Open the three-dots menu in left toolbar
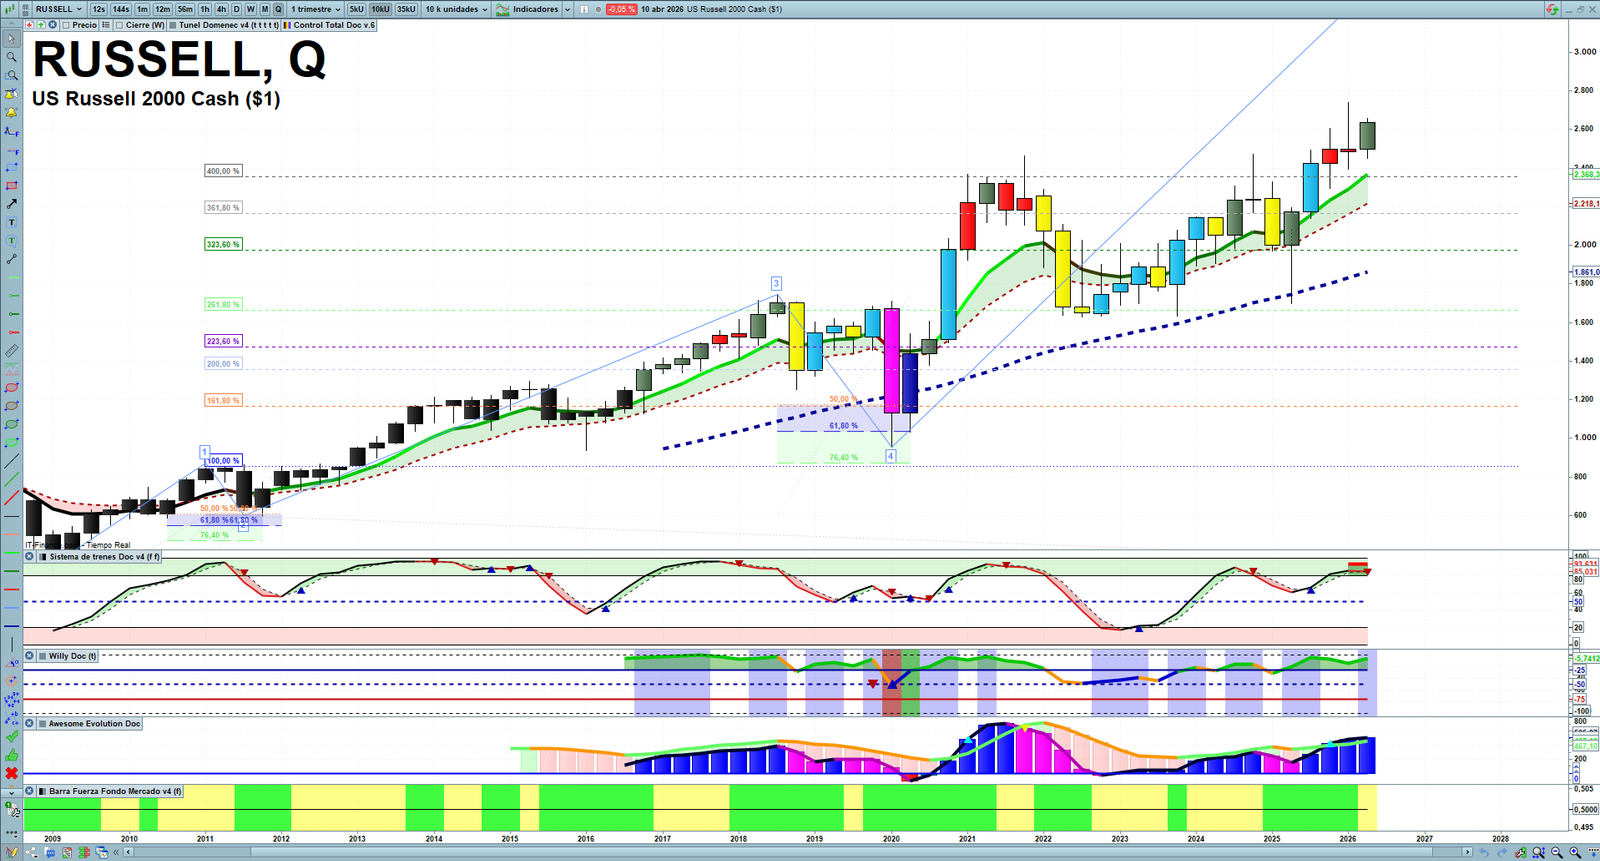Viewport: 1600px width, 861px height. pyautogui.click(x=11, y=834)
